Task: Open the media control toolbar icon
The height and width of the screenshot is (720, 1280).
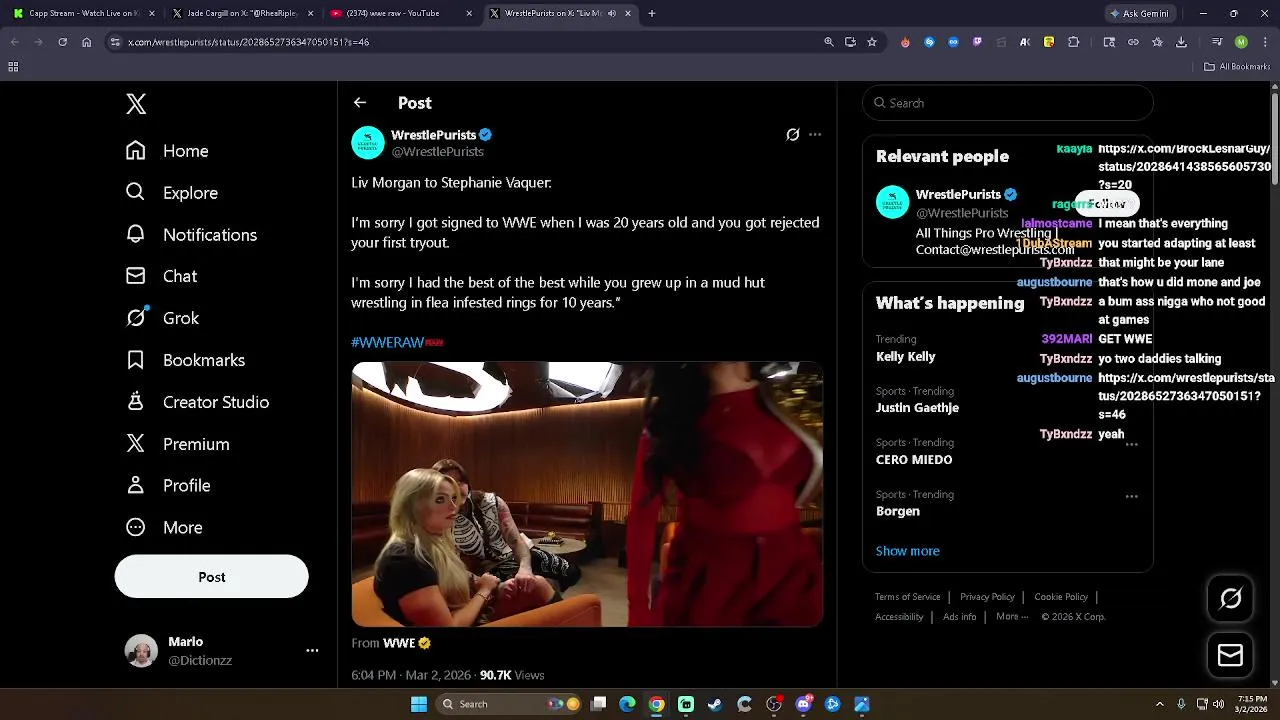Action: 1216,42
